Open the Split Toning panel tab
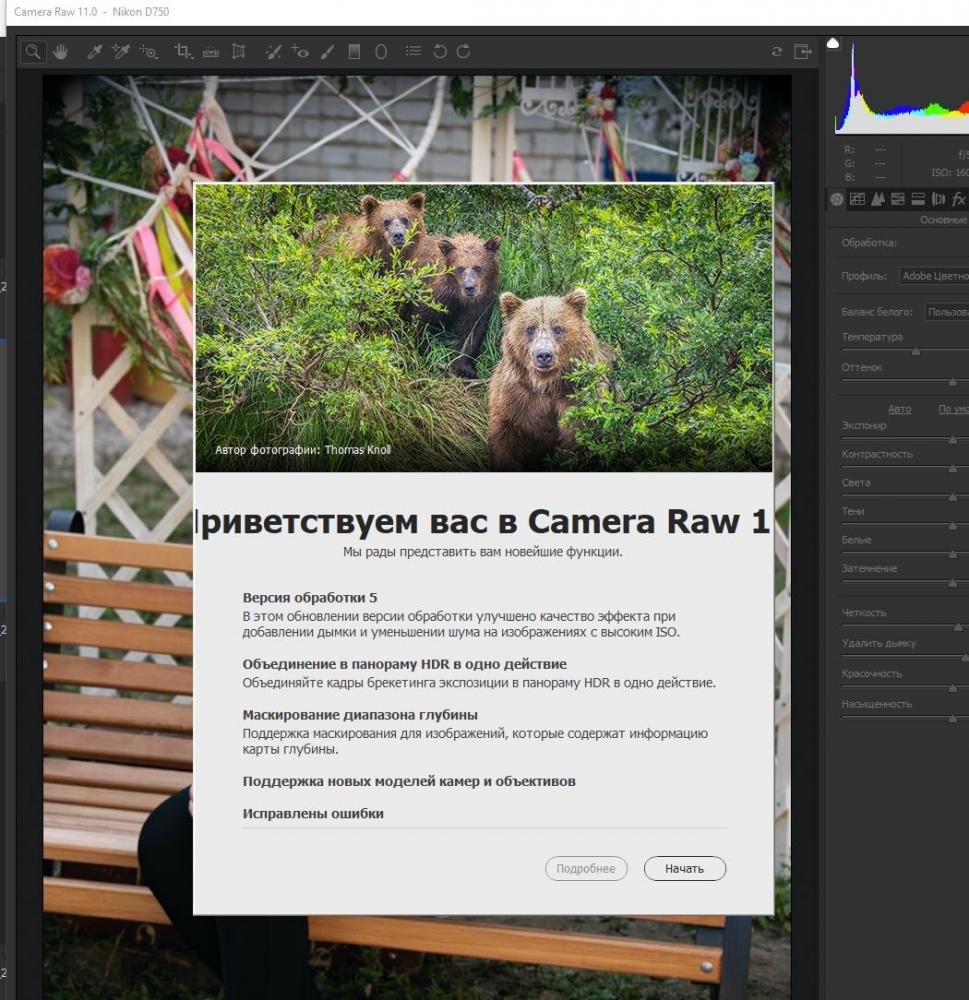The image size is (969, 1000). tap(918, 200)
